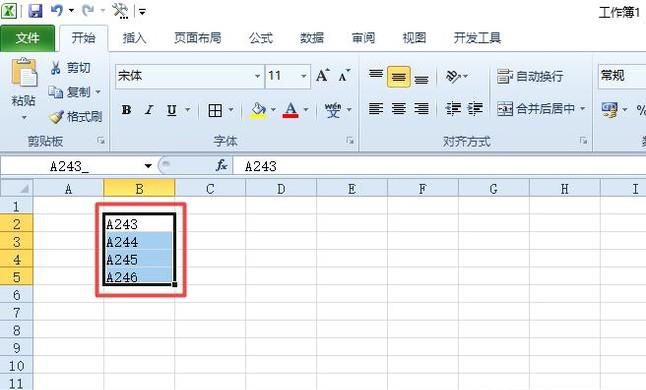Click the borders icon

pyautogui.click(x=215, y=110)
